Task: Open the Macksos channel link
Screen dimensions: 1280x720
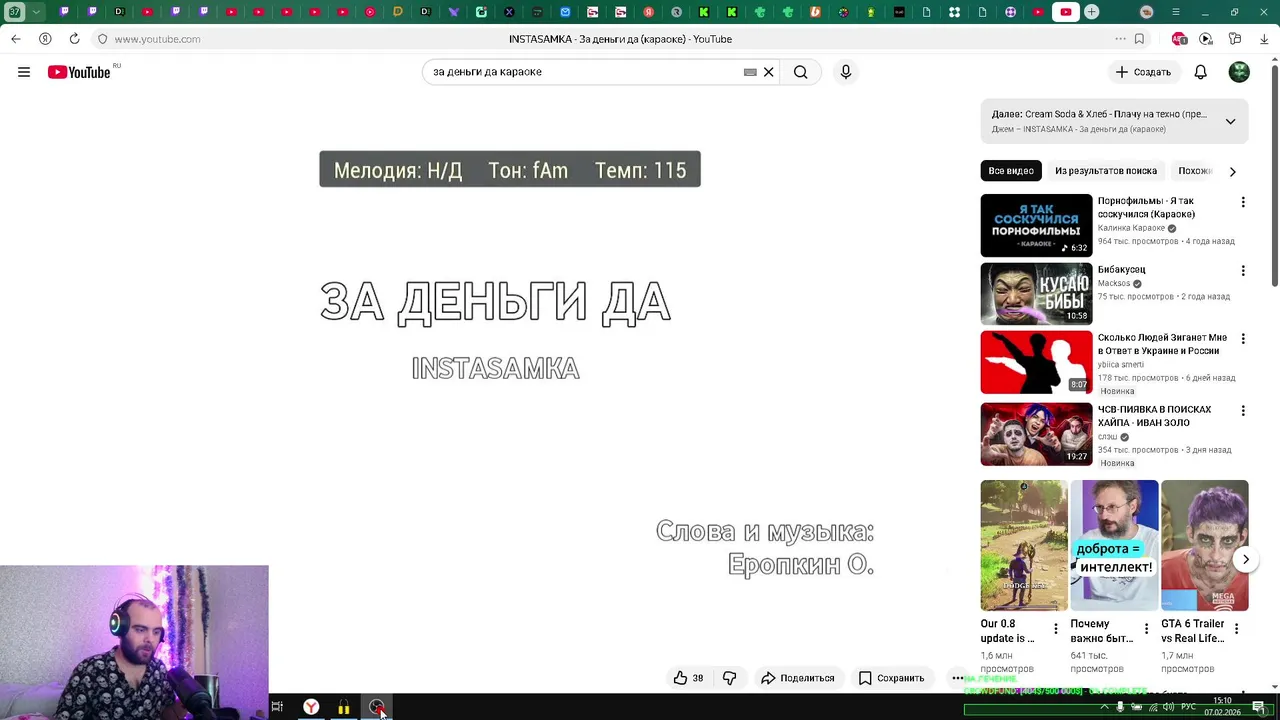Action: pos(1113,283)
